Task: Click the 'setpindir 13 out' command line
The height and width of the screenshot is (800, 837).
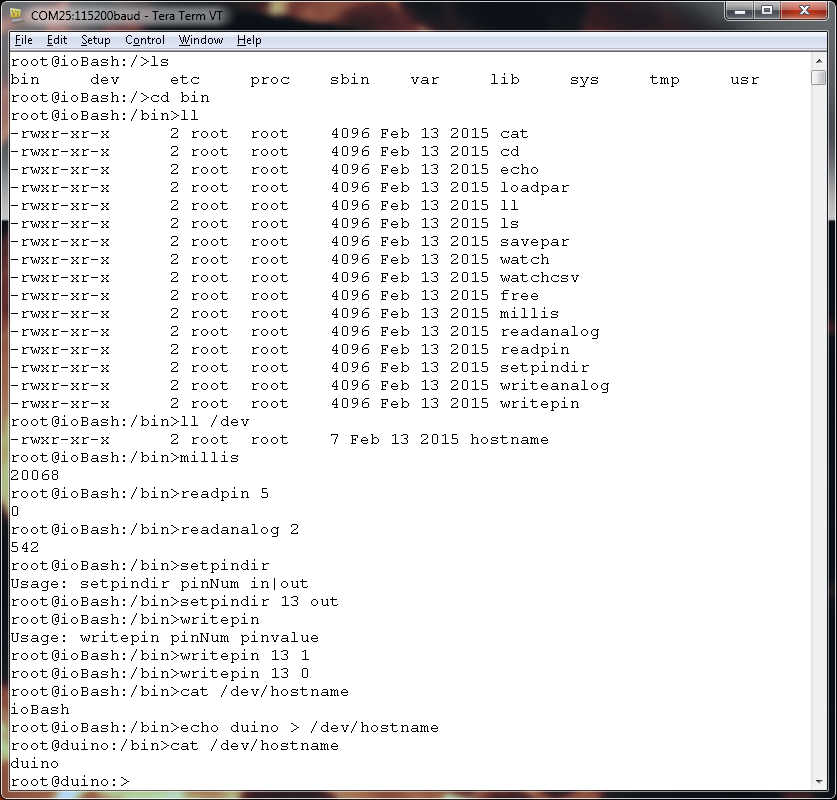Action: click(259, 601)
